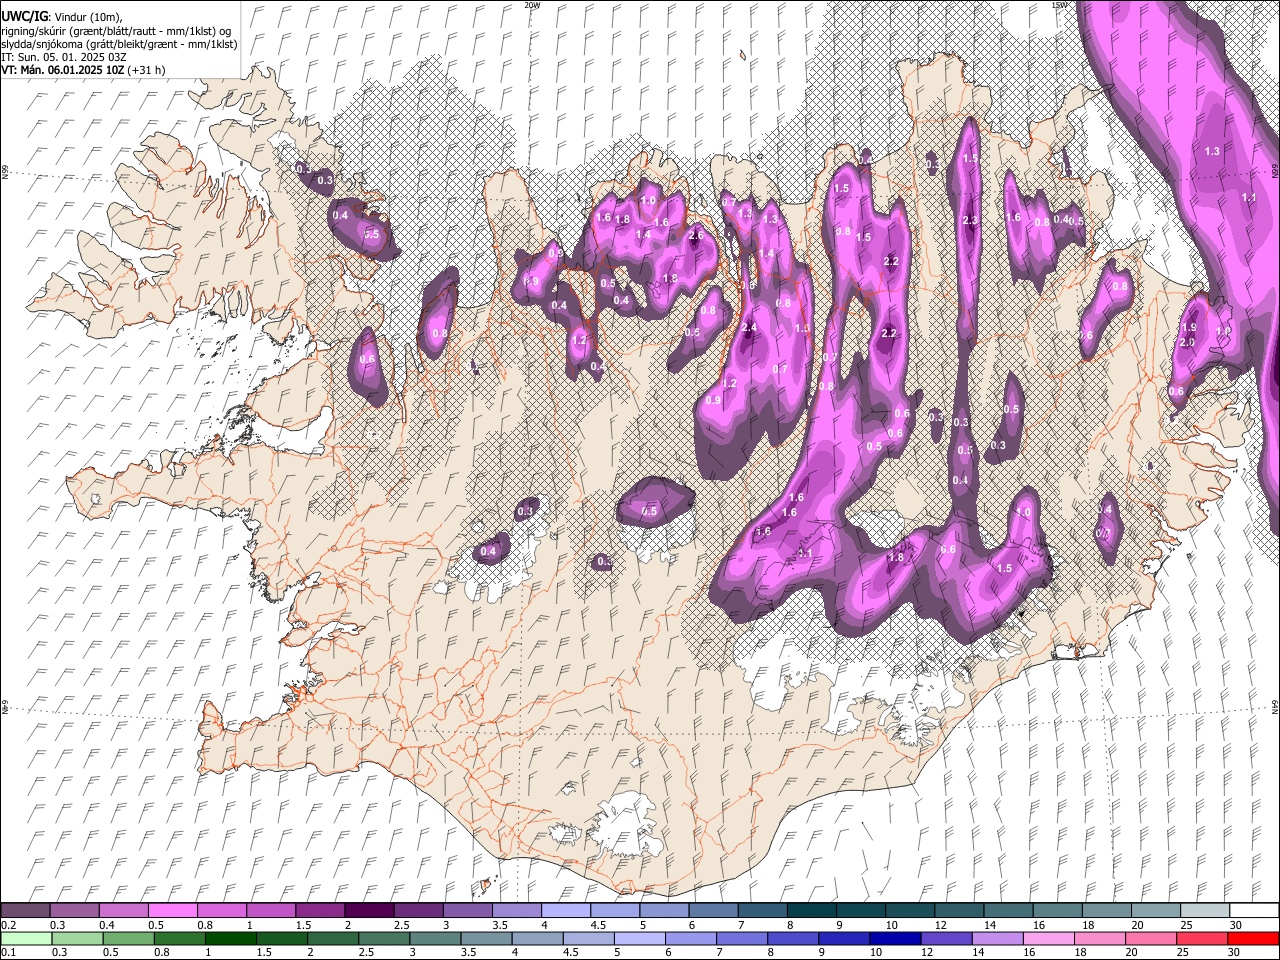Pick the light grey 25–30 swatch in upper legend
This screenshot has width=1280, height=960.
(x=1205, y=910)
